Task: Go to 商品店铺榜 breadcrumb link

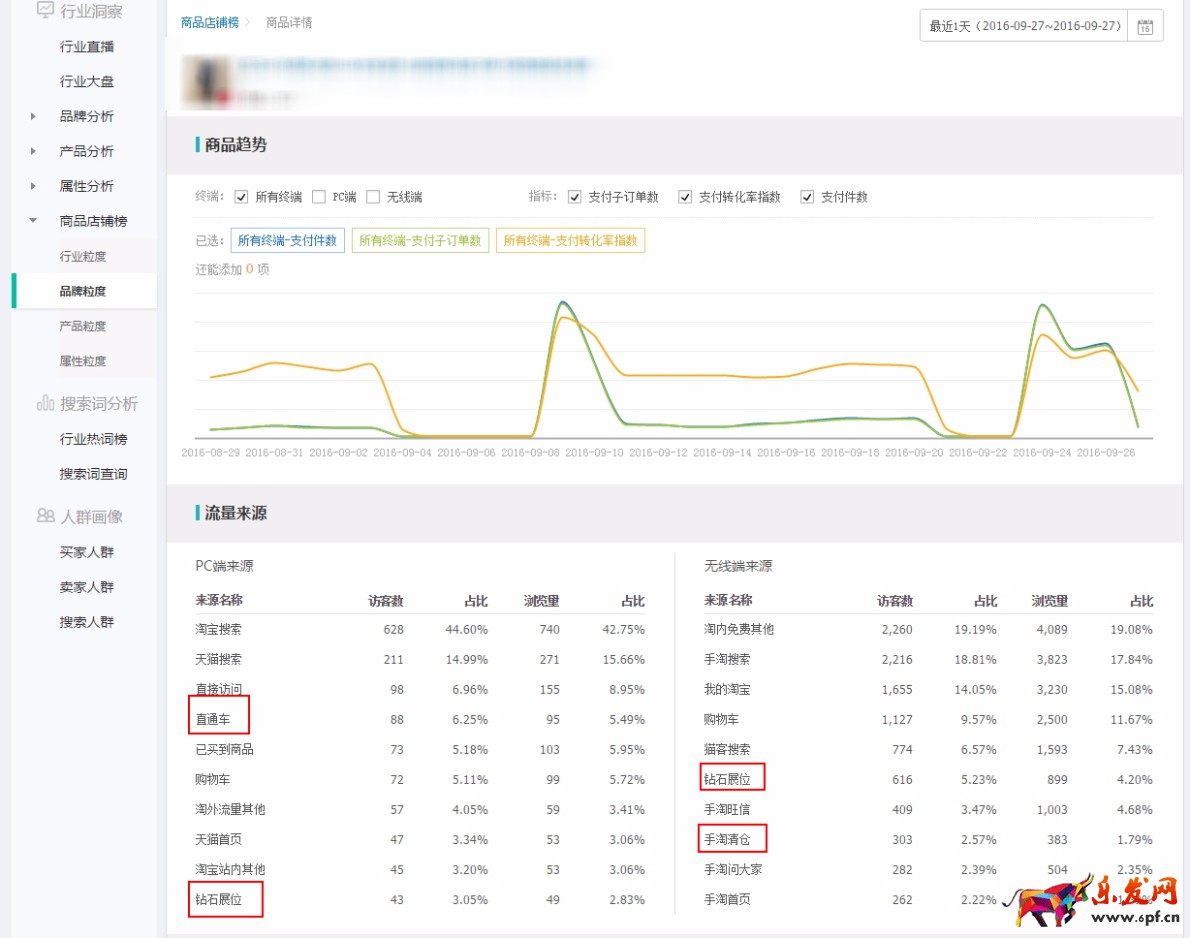Action: pyautogui.click(x=209, y=23)
